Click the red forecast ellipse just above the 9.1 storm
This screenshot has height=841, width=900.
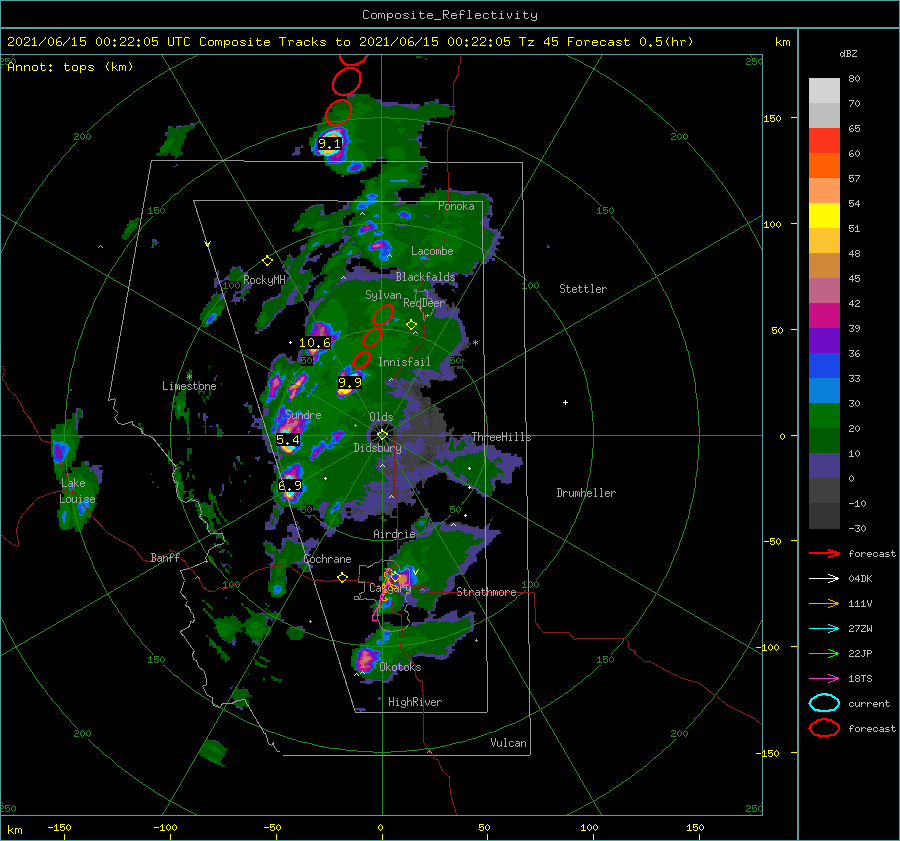click(x=338, y=112)
